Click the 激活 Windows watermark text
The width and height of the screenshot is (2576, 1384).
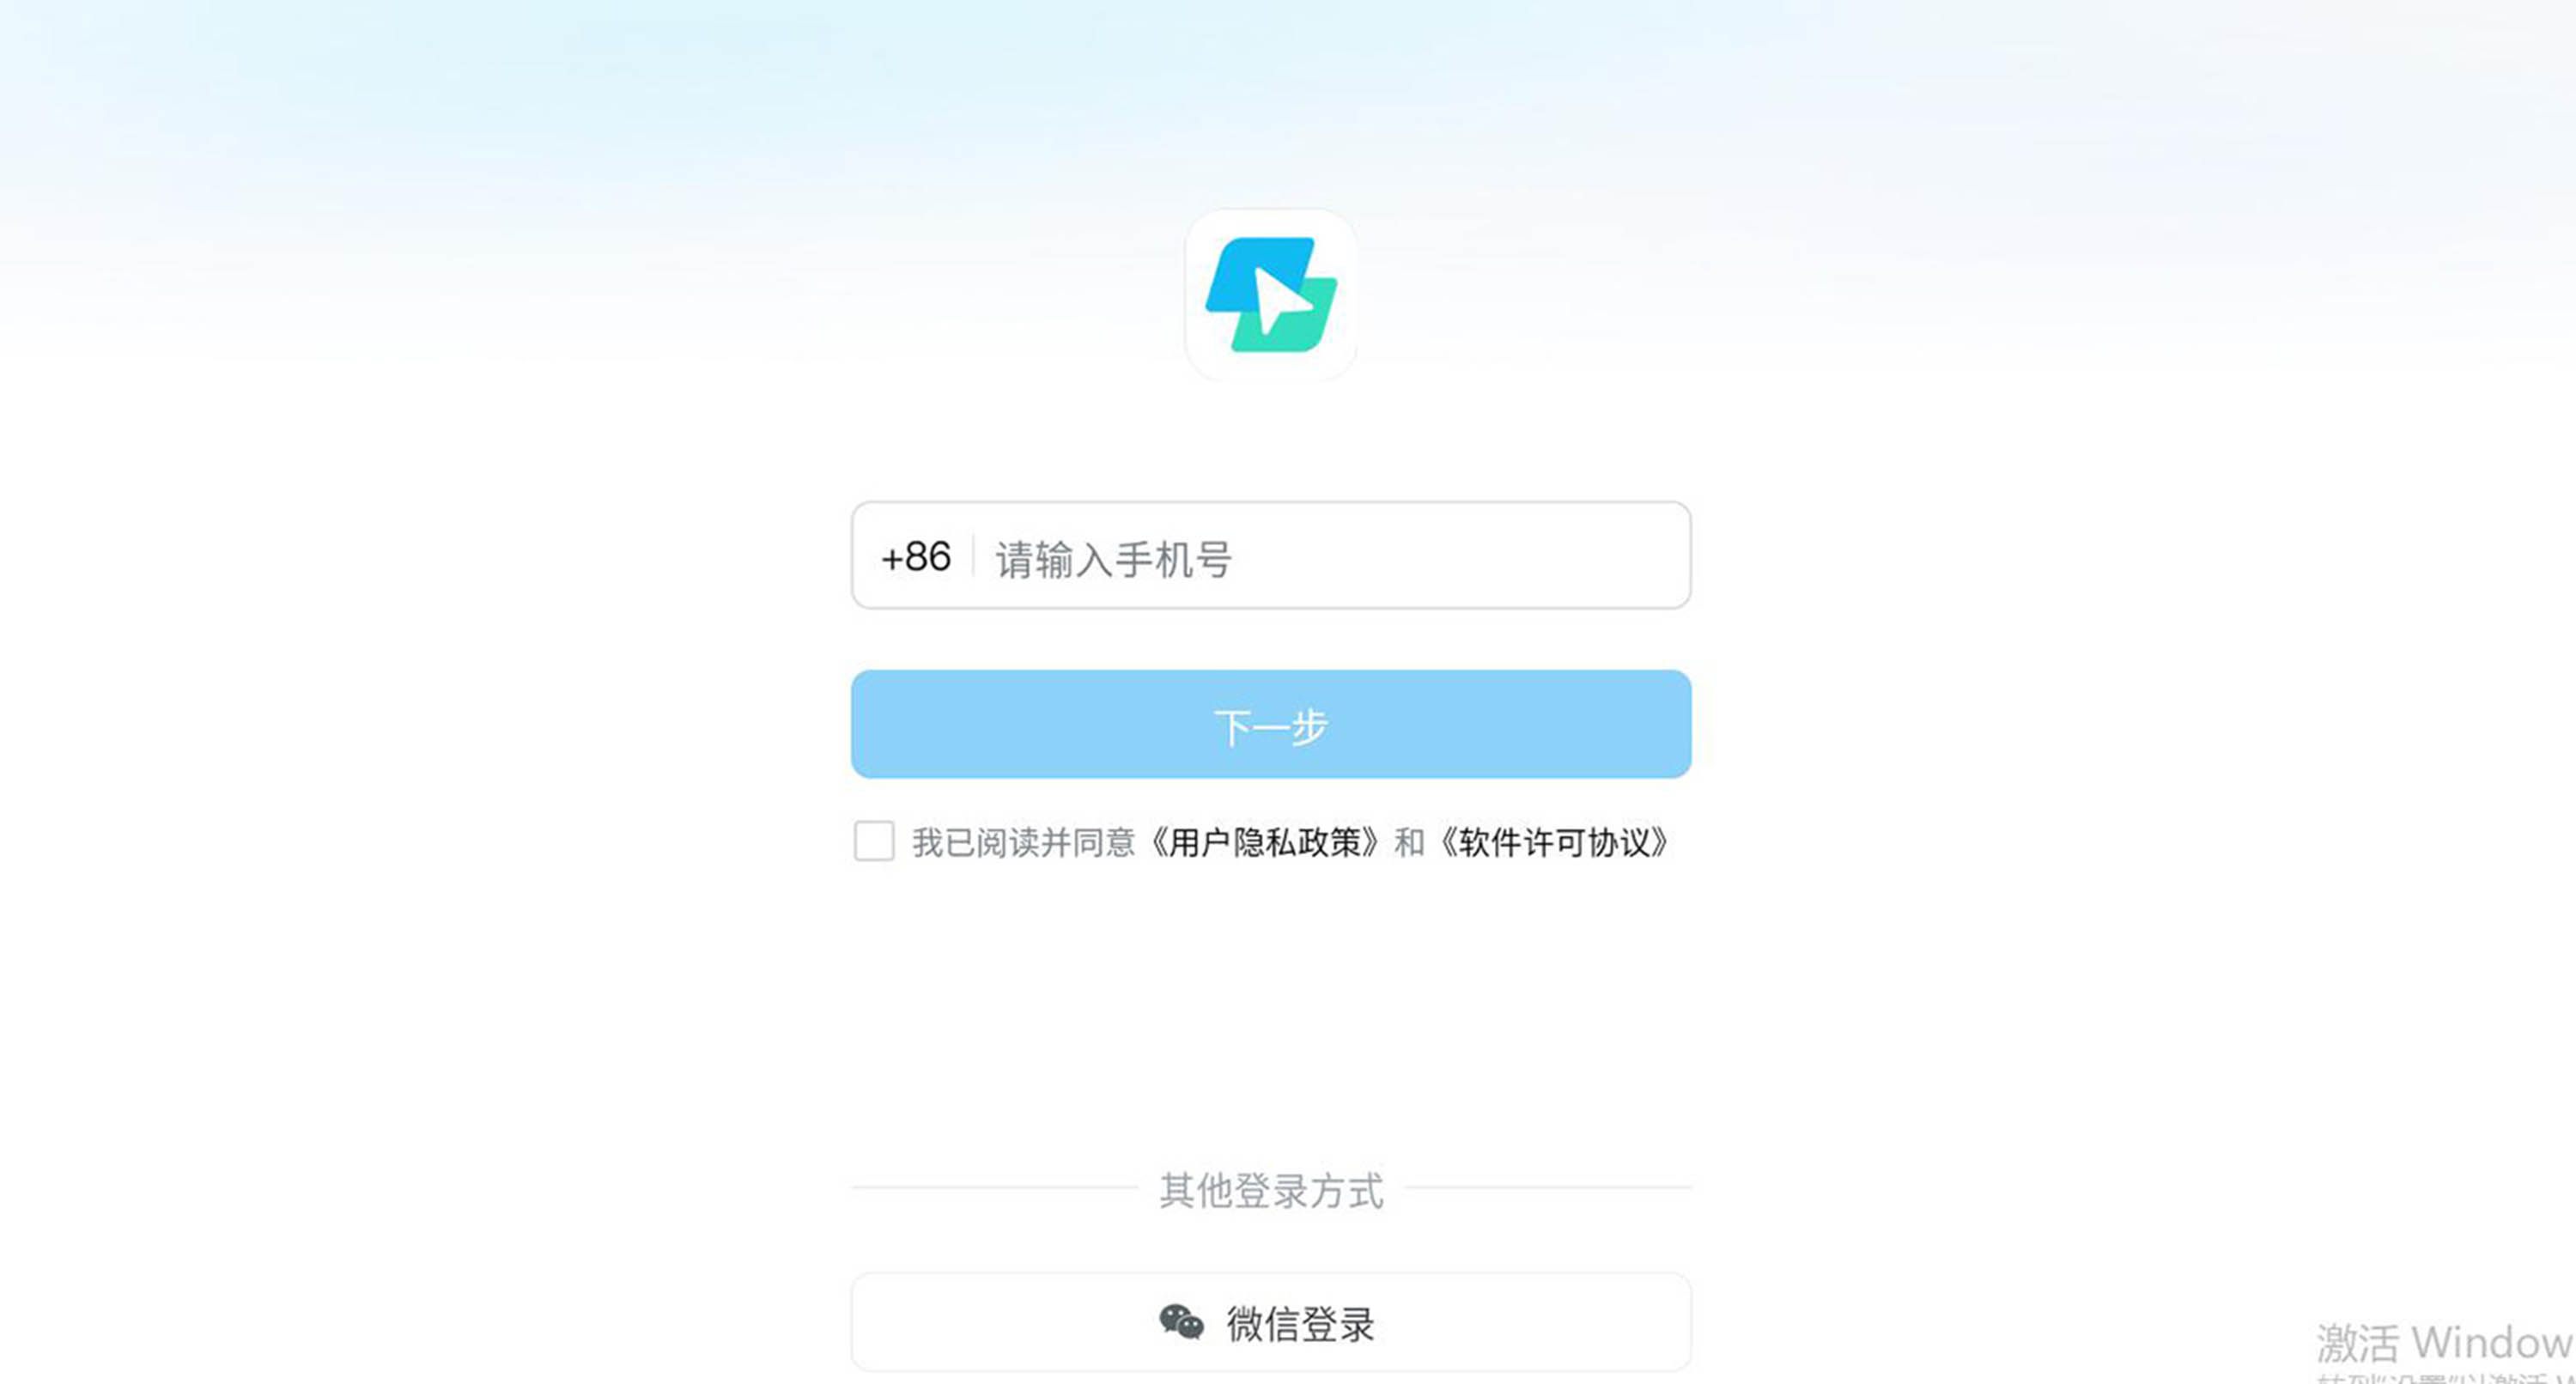coord(2445,1343)
